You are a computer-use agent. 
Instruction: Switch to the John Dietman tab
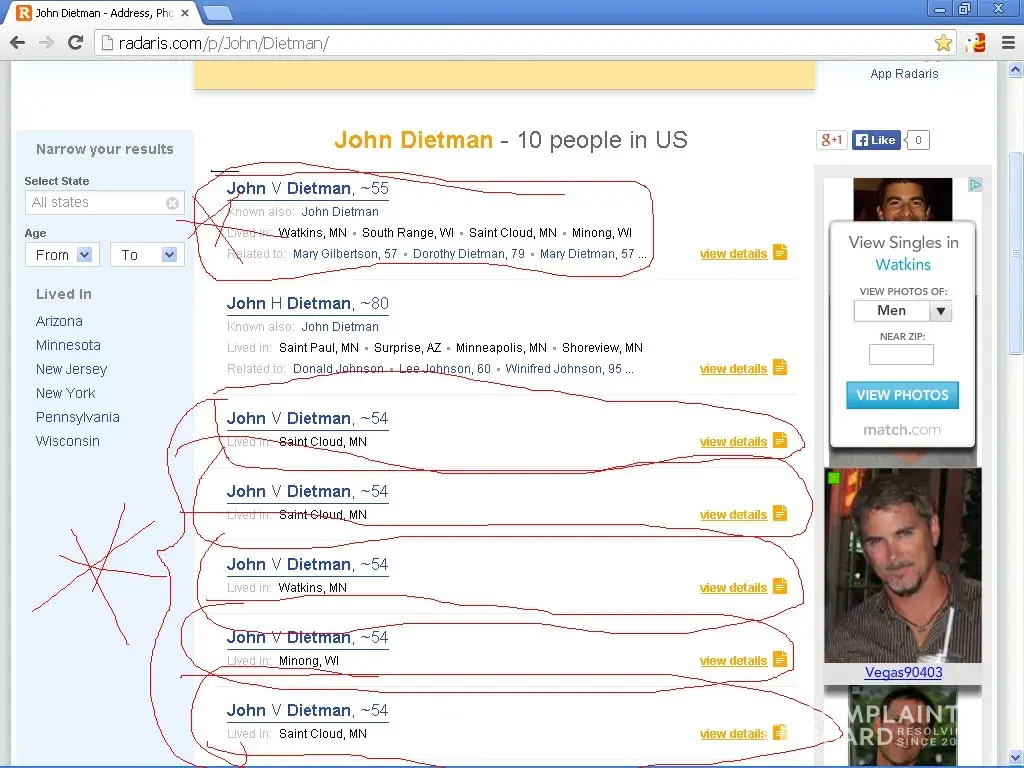tap(100, 13)
